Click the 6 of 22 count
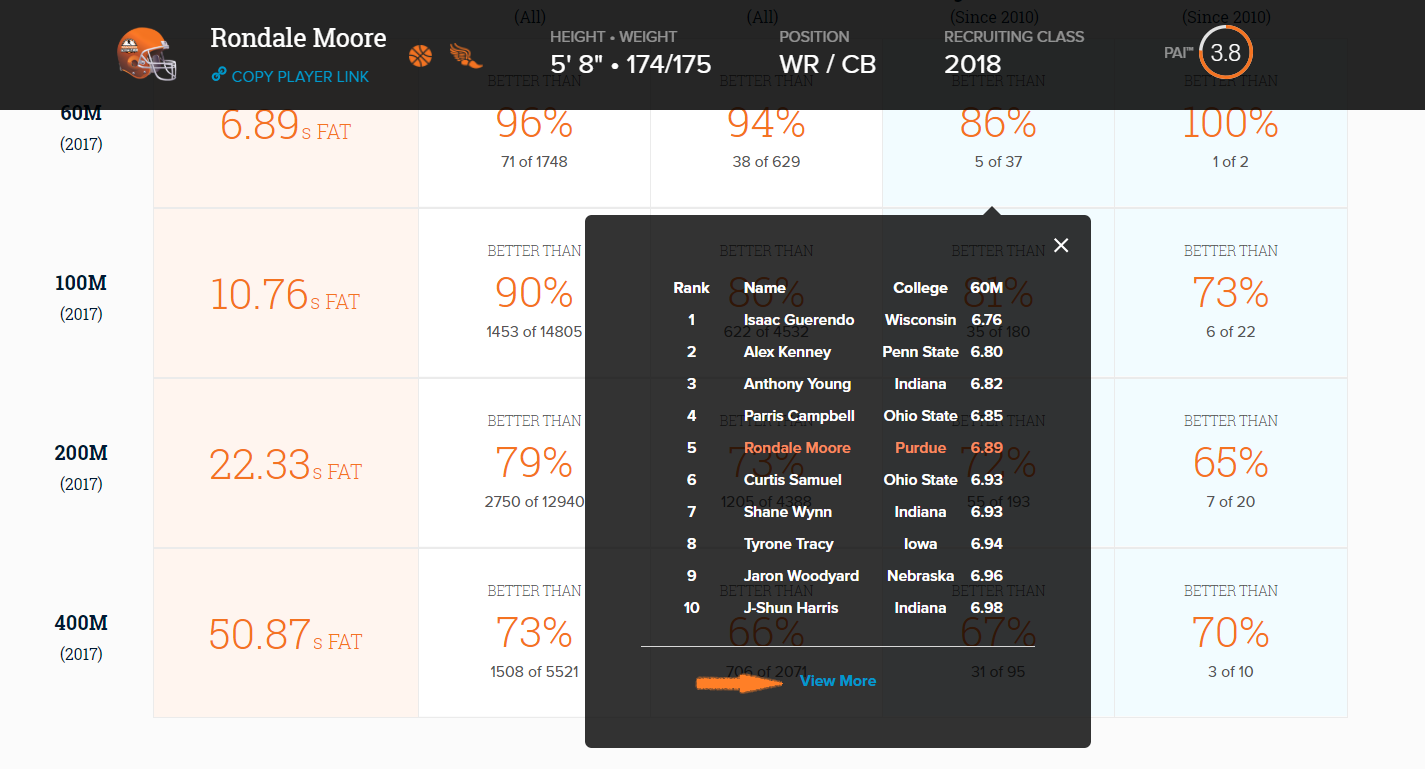Image resolution: width=1425 pixels, height=769 pixels. [1230, 332]
